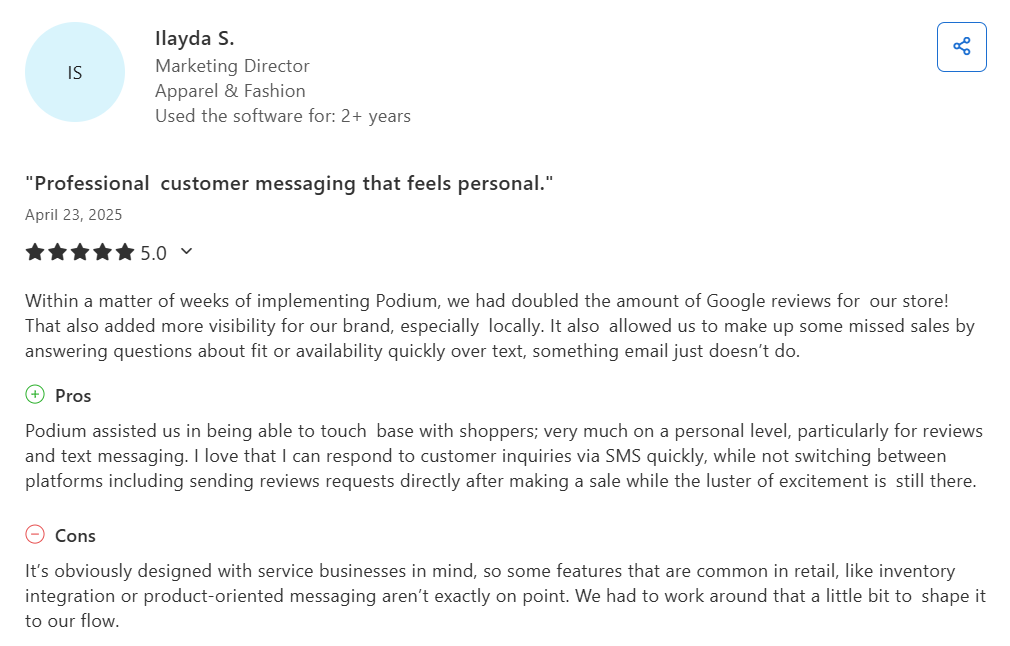
Task: Click the Cons paragraph about service businesses
Action: pos(500,596)
